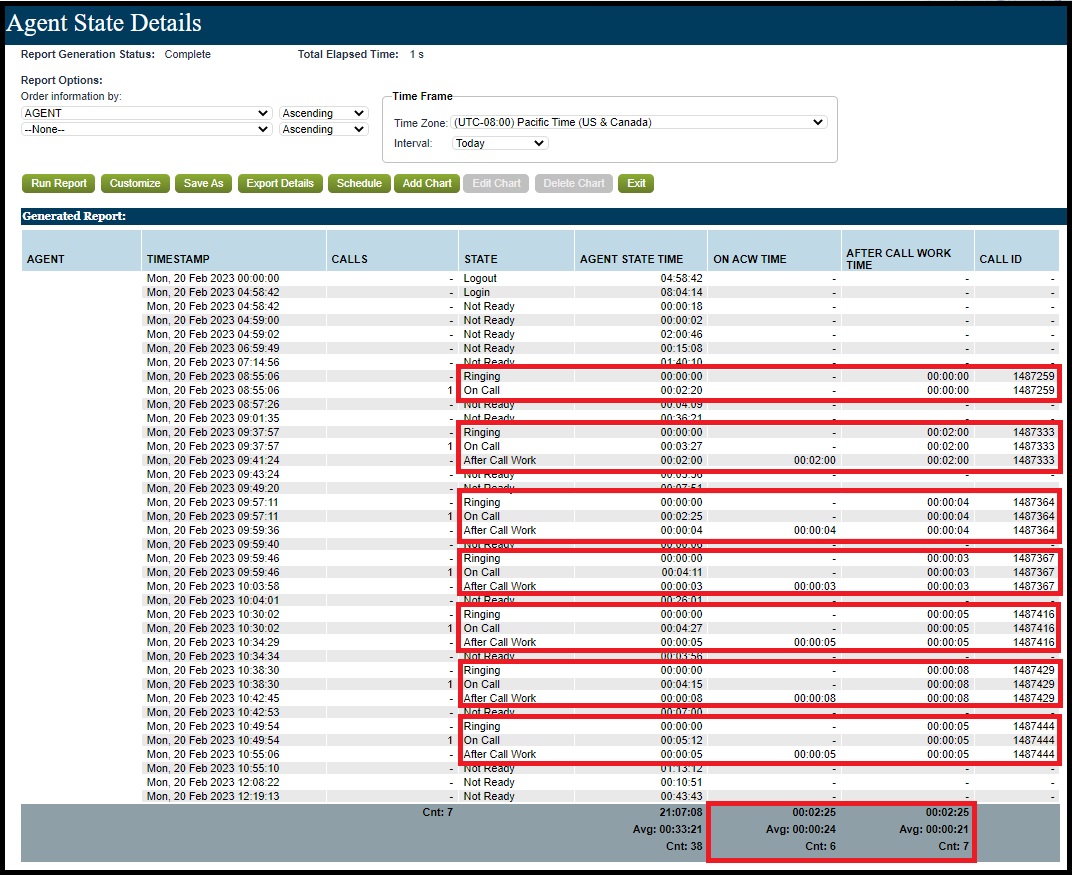Select timestamp Mon, 20 Feb 2023 04:59:02
This screenshot has width=1072, height=875.
coord(213,334)
